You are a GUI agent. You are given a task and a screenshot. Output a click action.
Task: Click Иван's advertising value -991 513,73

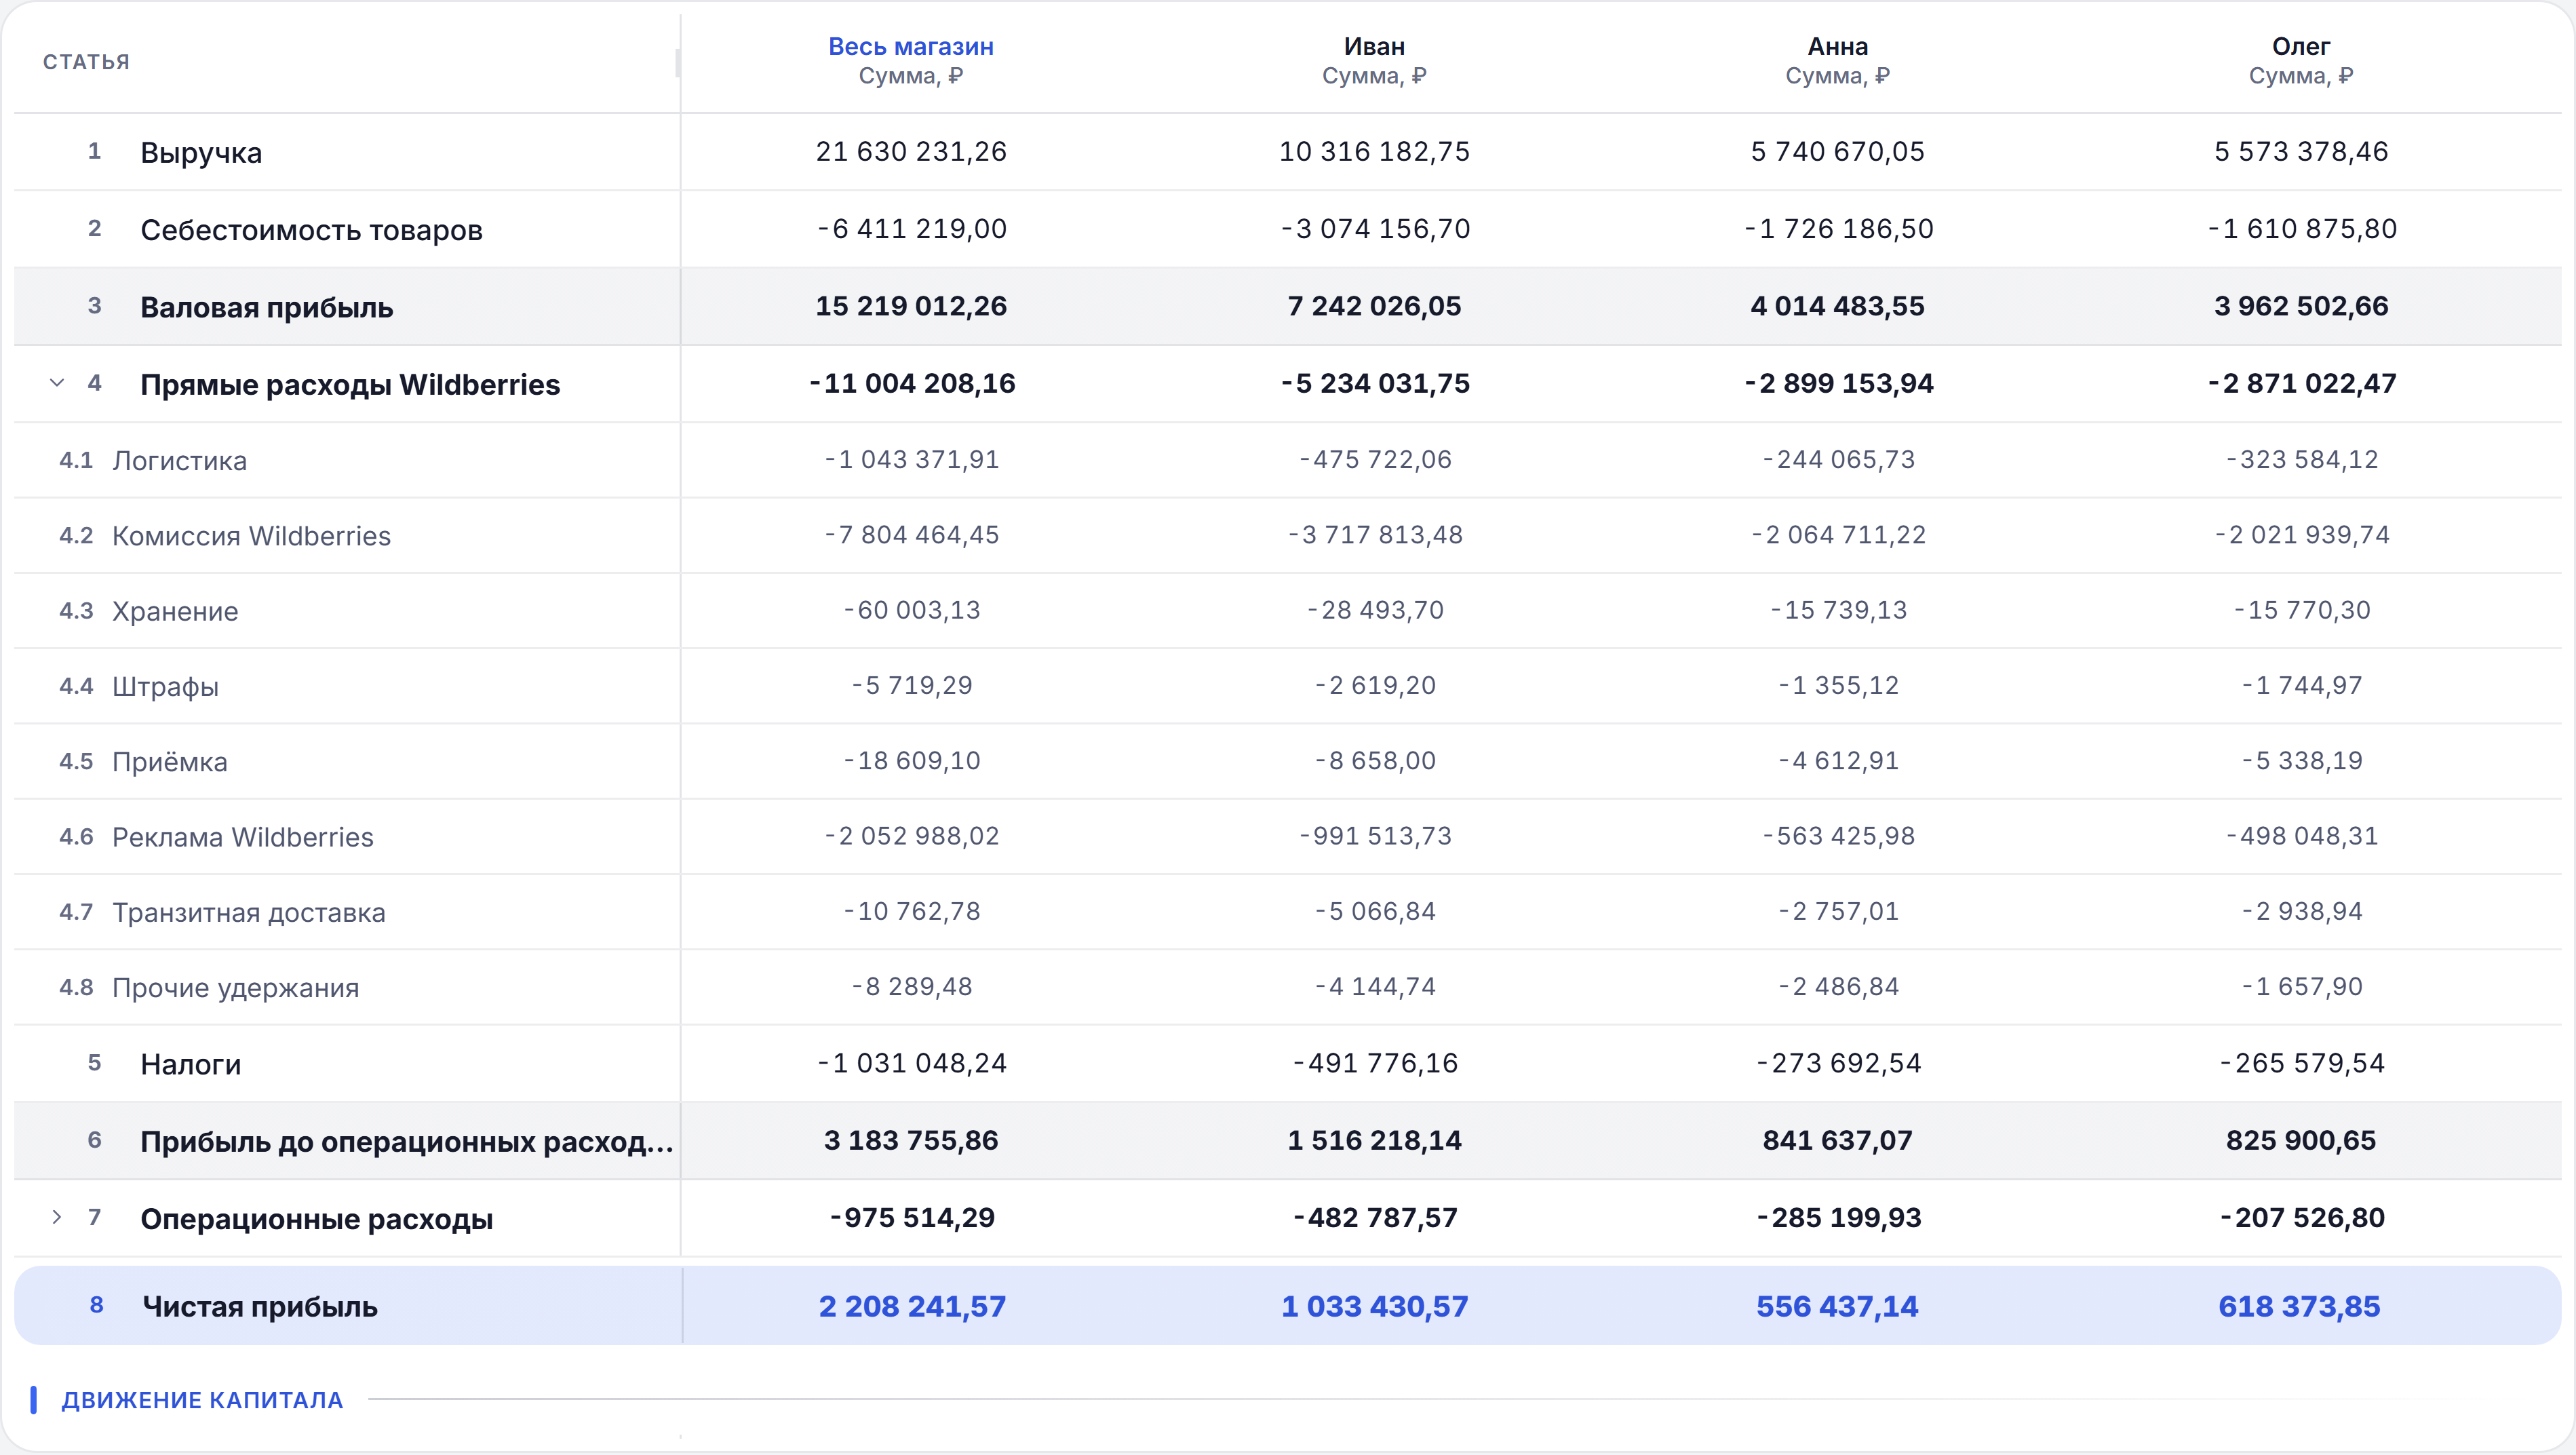(1374, 836)
